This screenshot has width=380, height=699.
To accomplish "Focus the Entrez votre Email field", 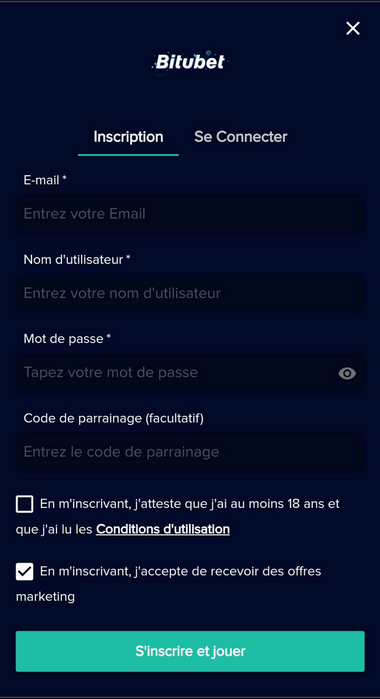I will click(x=190, y=214).
